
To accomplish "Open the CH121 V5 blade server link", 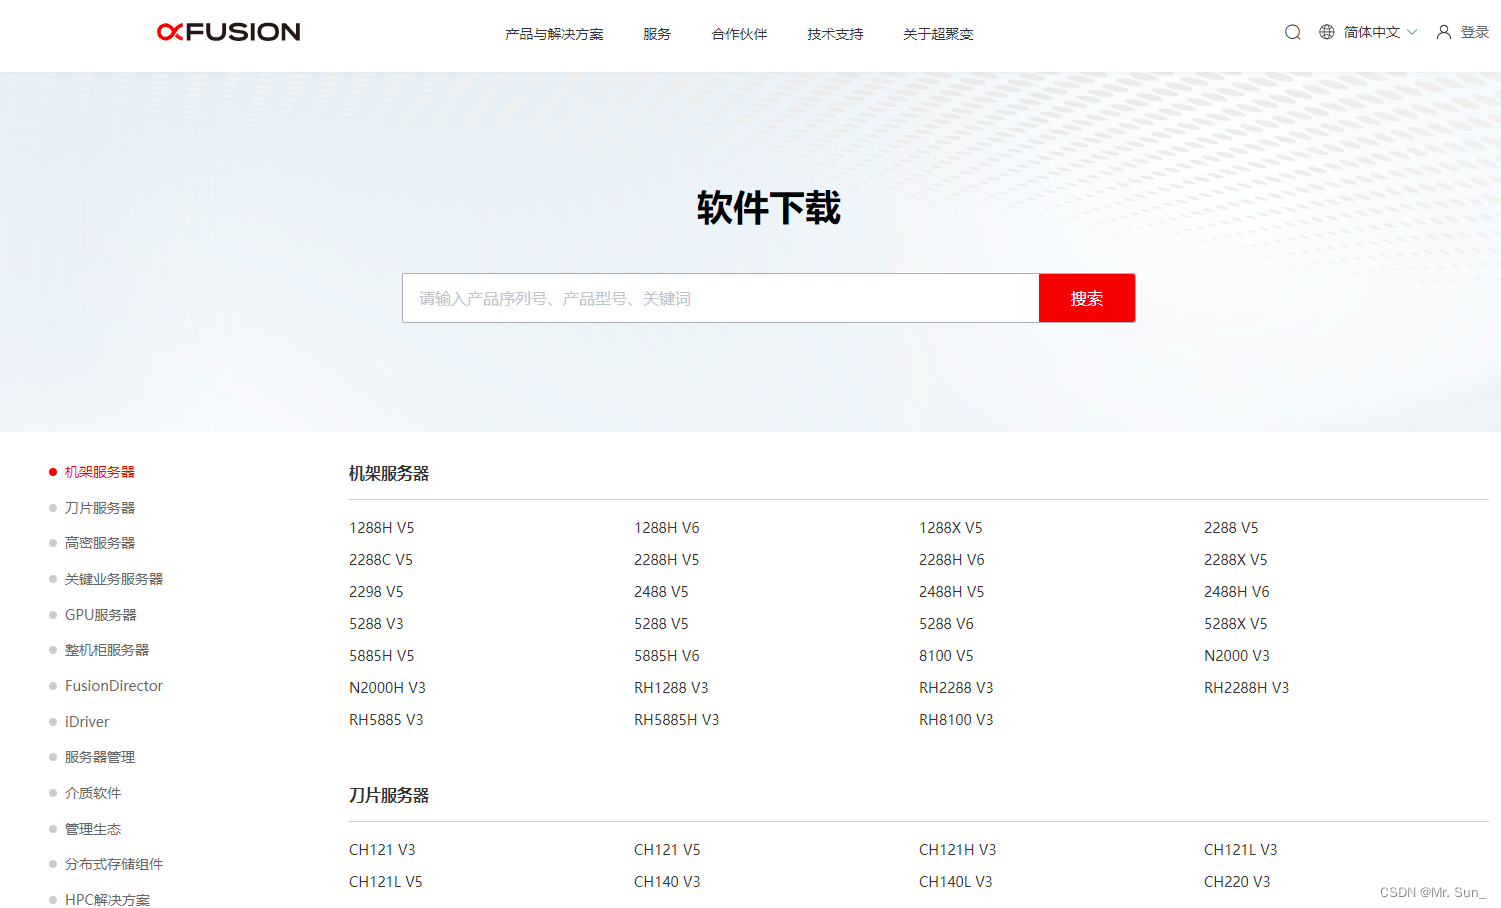I will point(667,850).
